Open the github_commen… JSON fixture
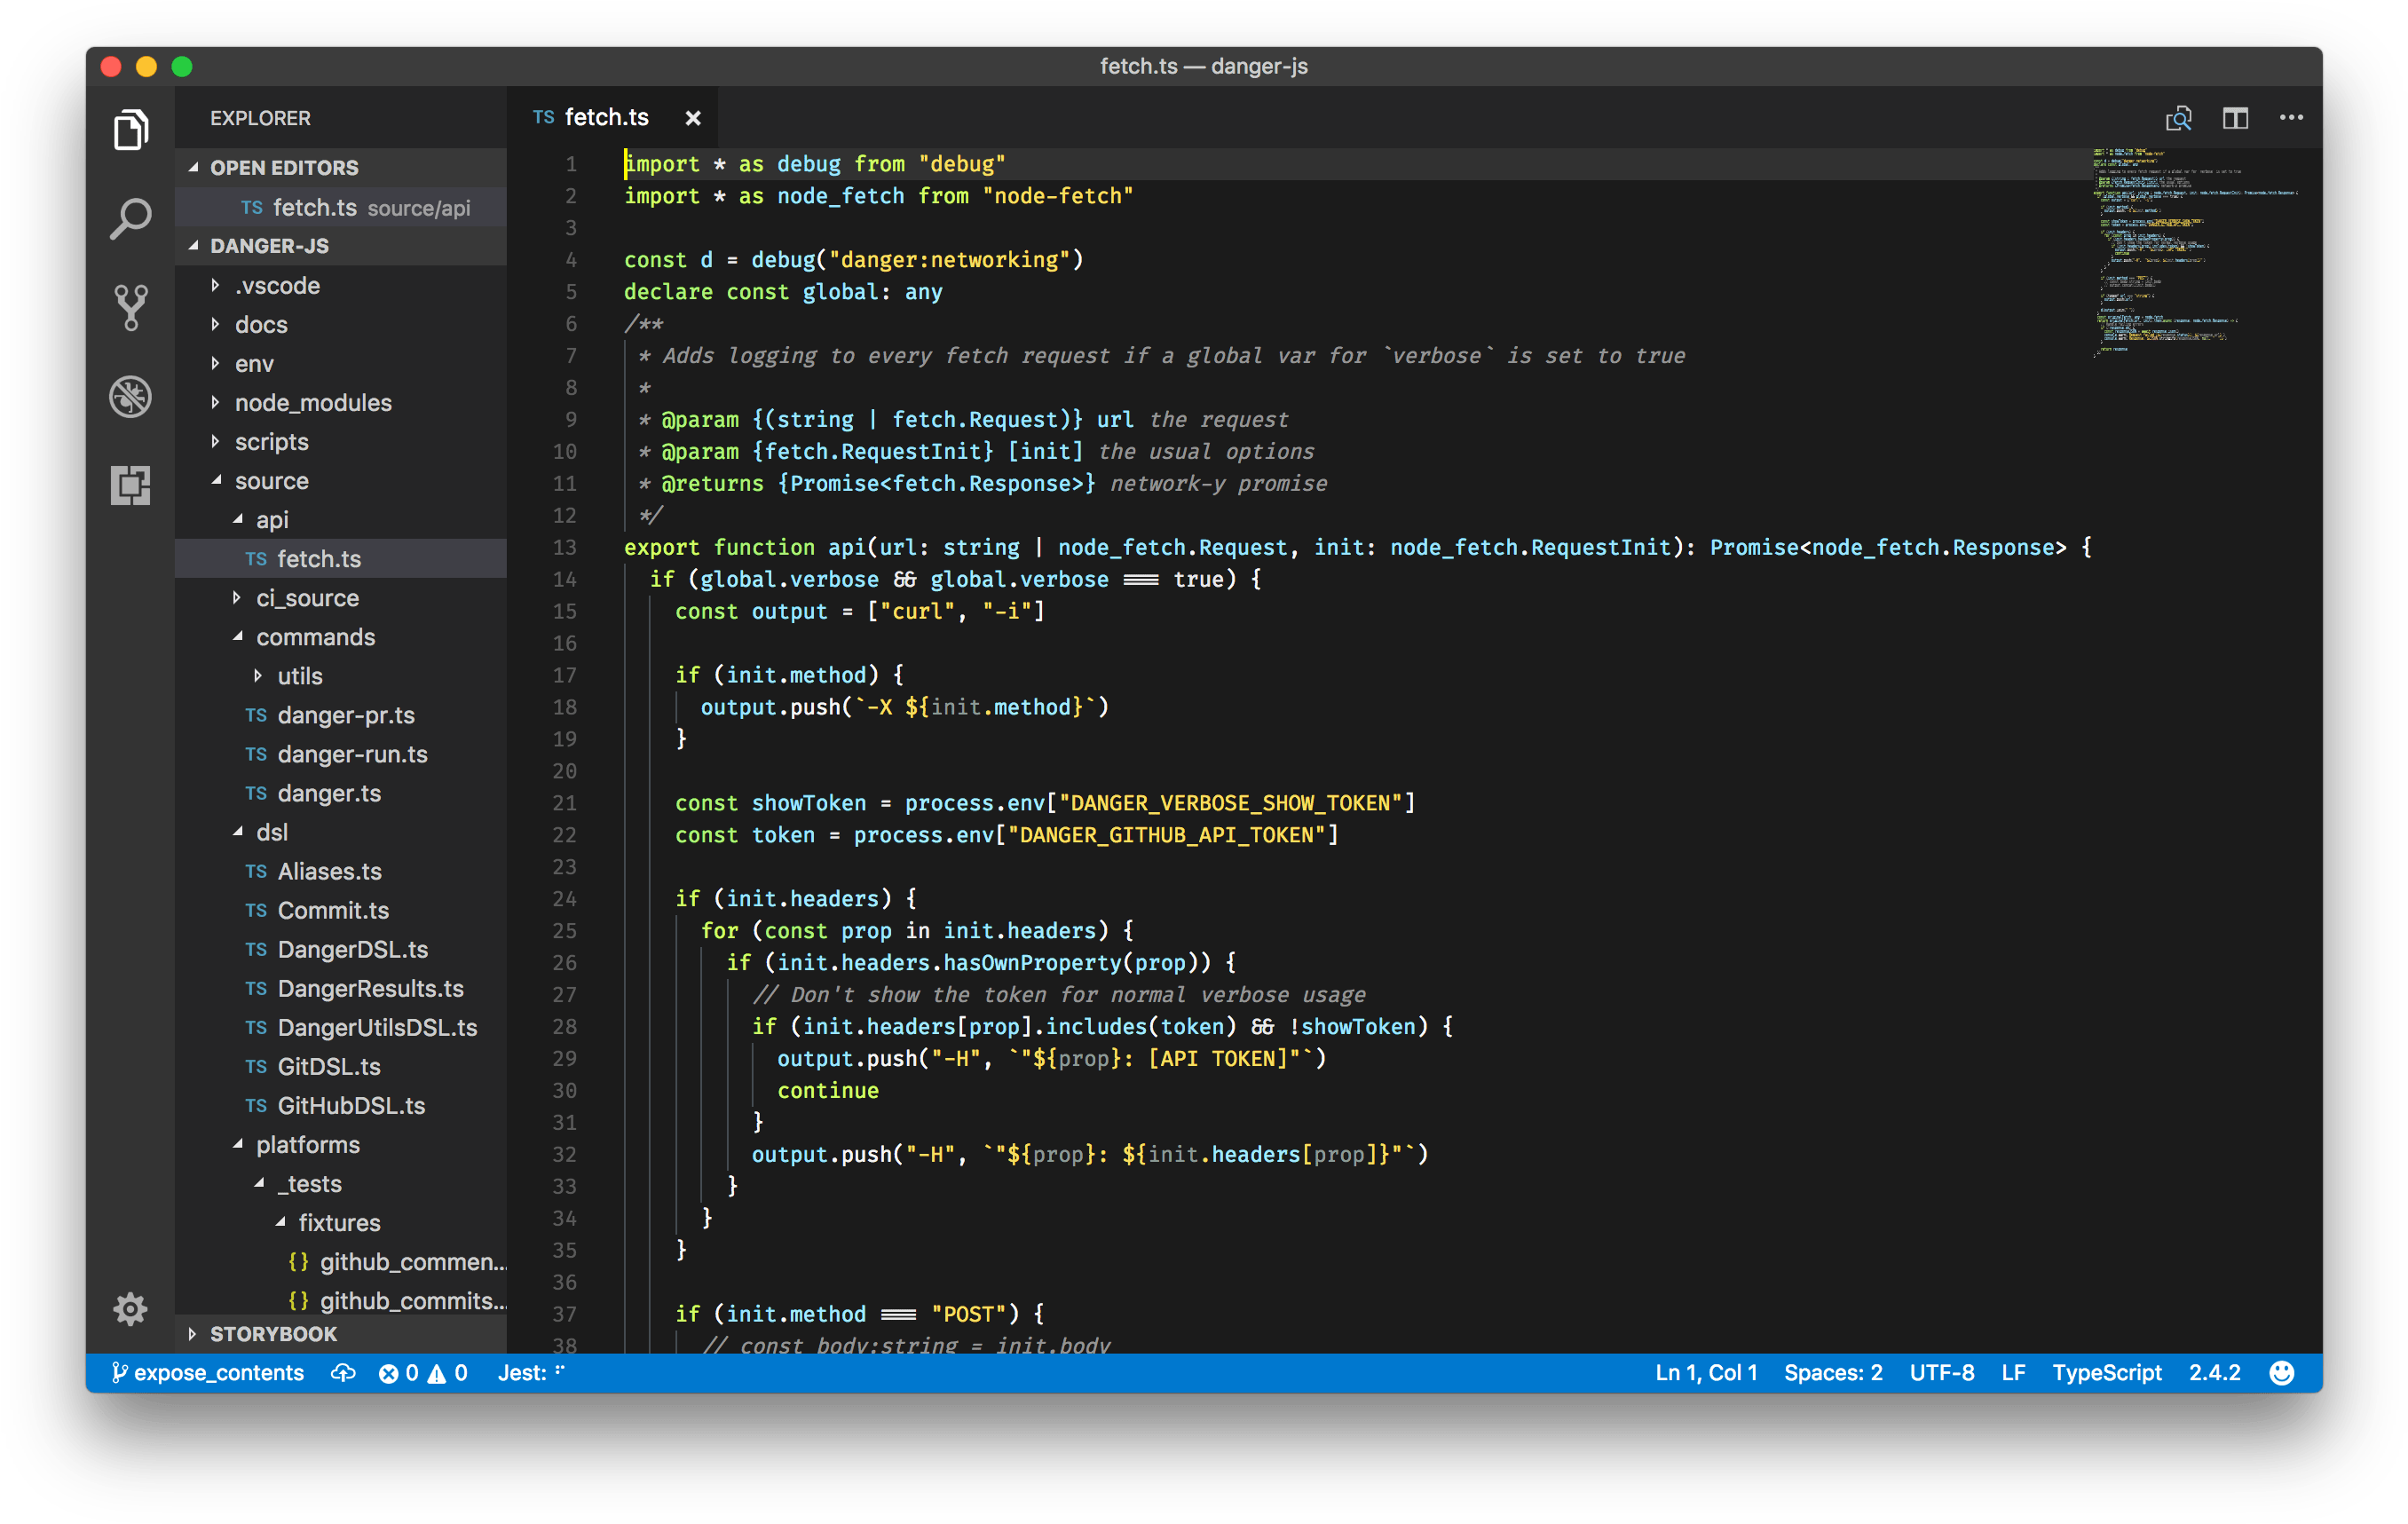Image resolution: width=2408 pixels, height=1524 pixels. point(341,1261)
